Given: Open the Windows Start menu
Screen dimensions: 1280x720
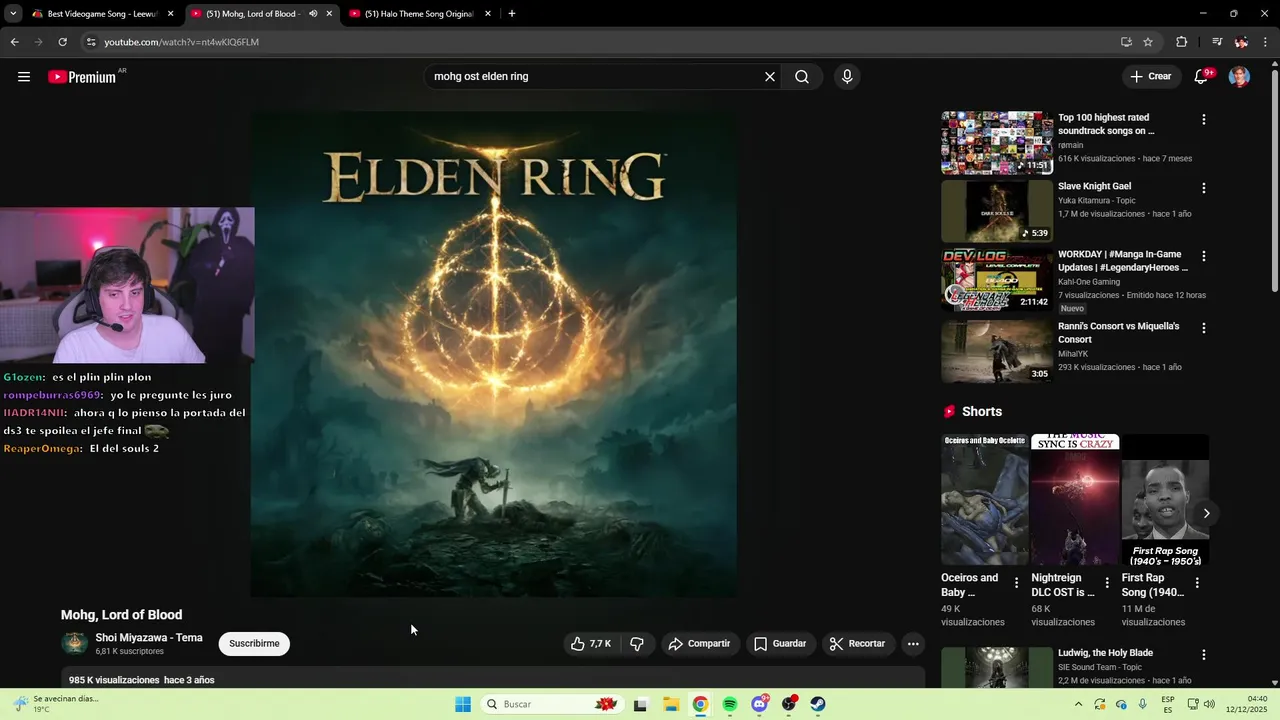Looking at the screenshot, I should [463, 704].
